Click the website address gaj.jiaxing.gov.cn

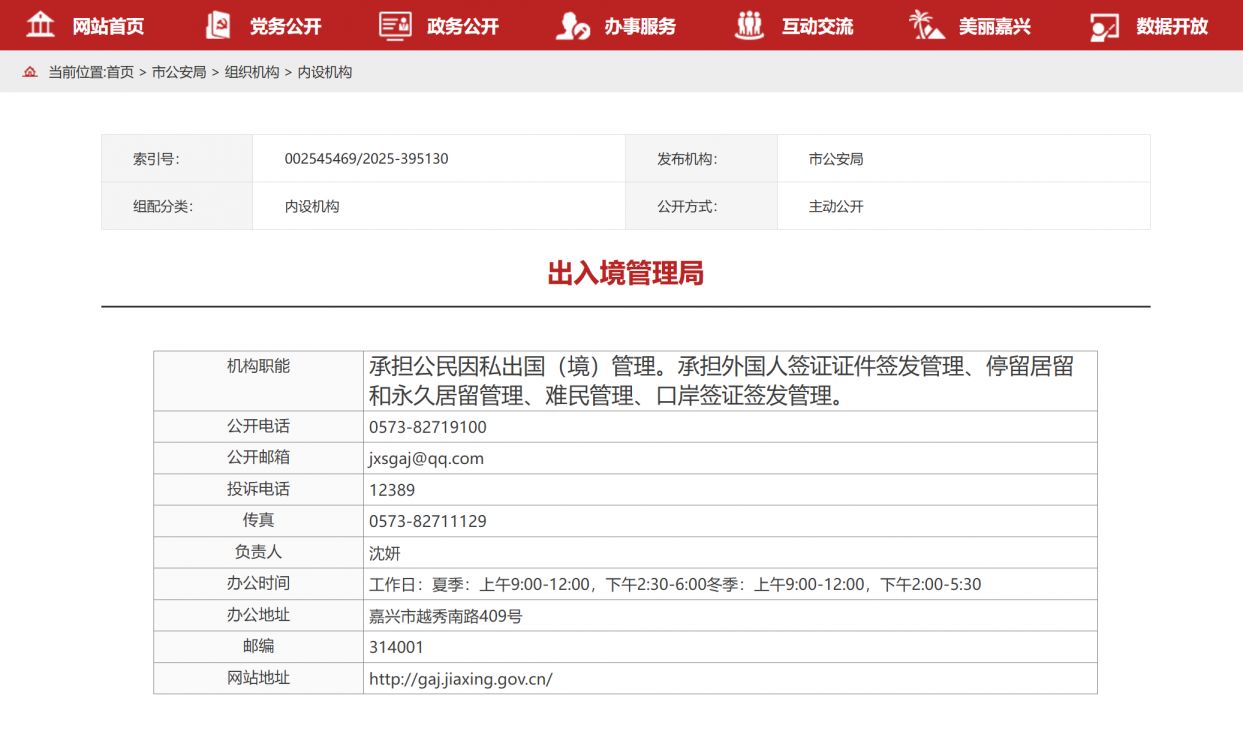[x=460, y=679]
